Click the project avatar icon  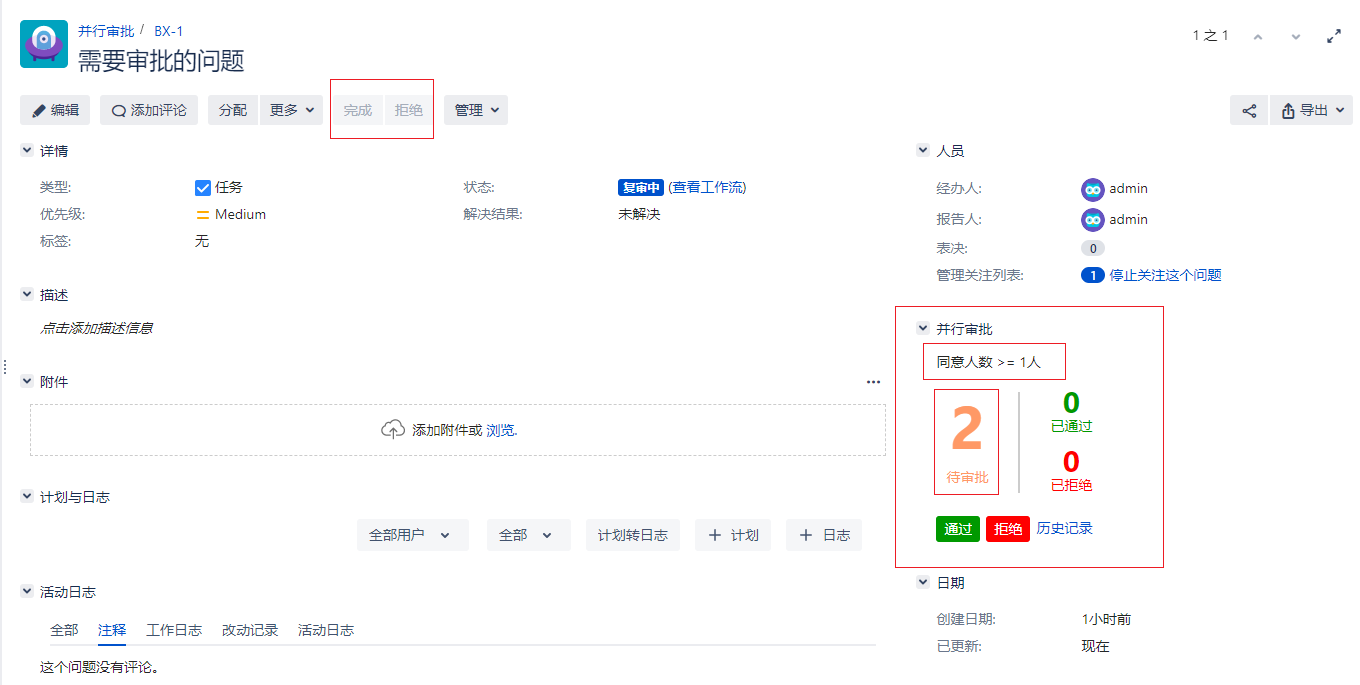tap(44, 44)
